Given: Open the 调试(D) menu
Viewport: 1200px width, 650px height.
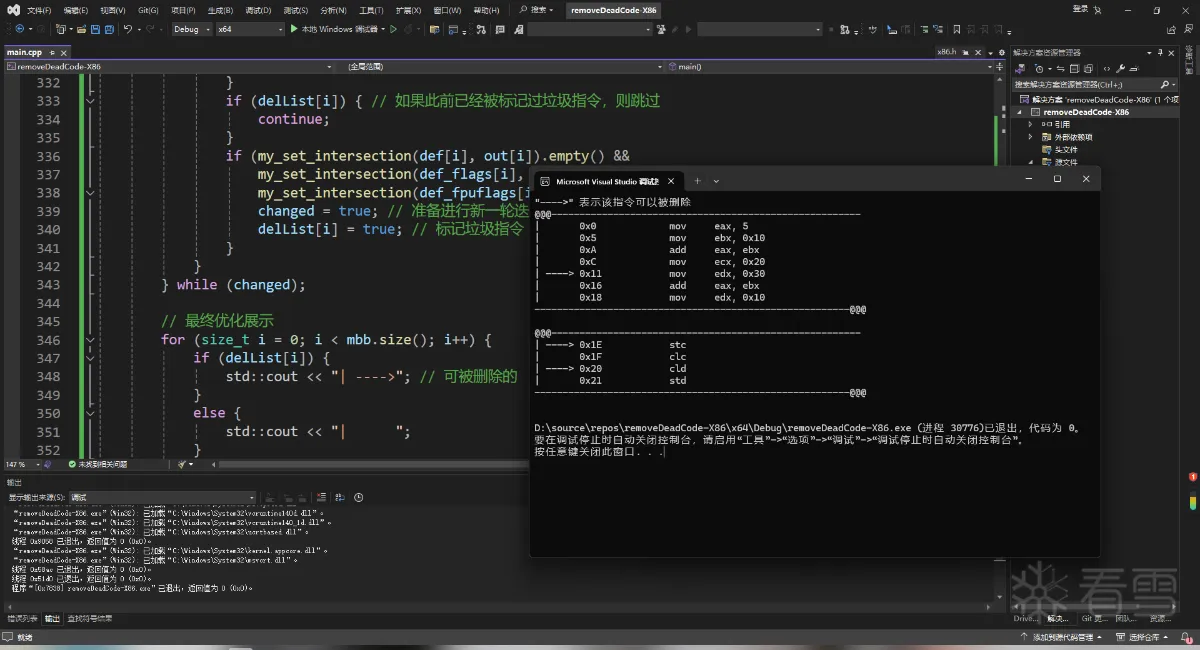Looking at the screenshot, I should click(x=258, y=10).
